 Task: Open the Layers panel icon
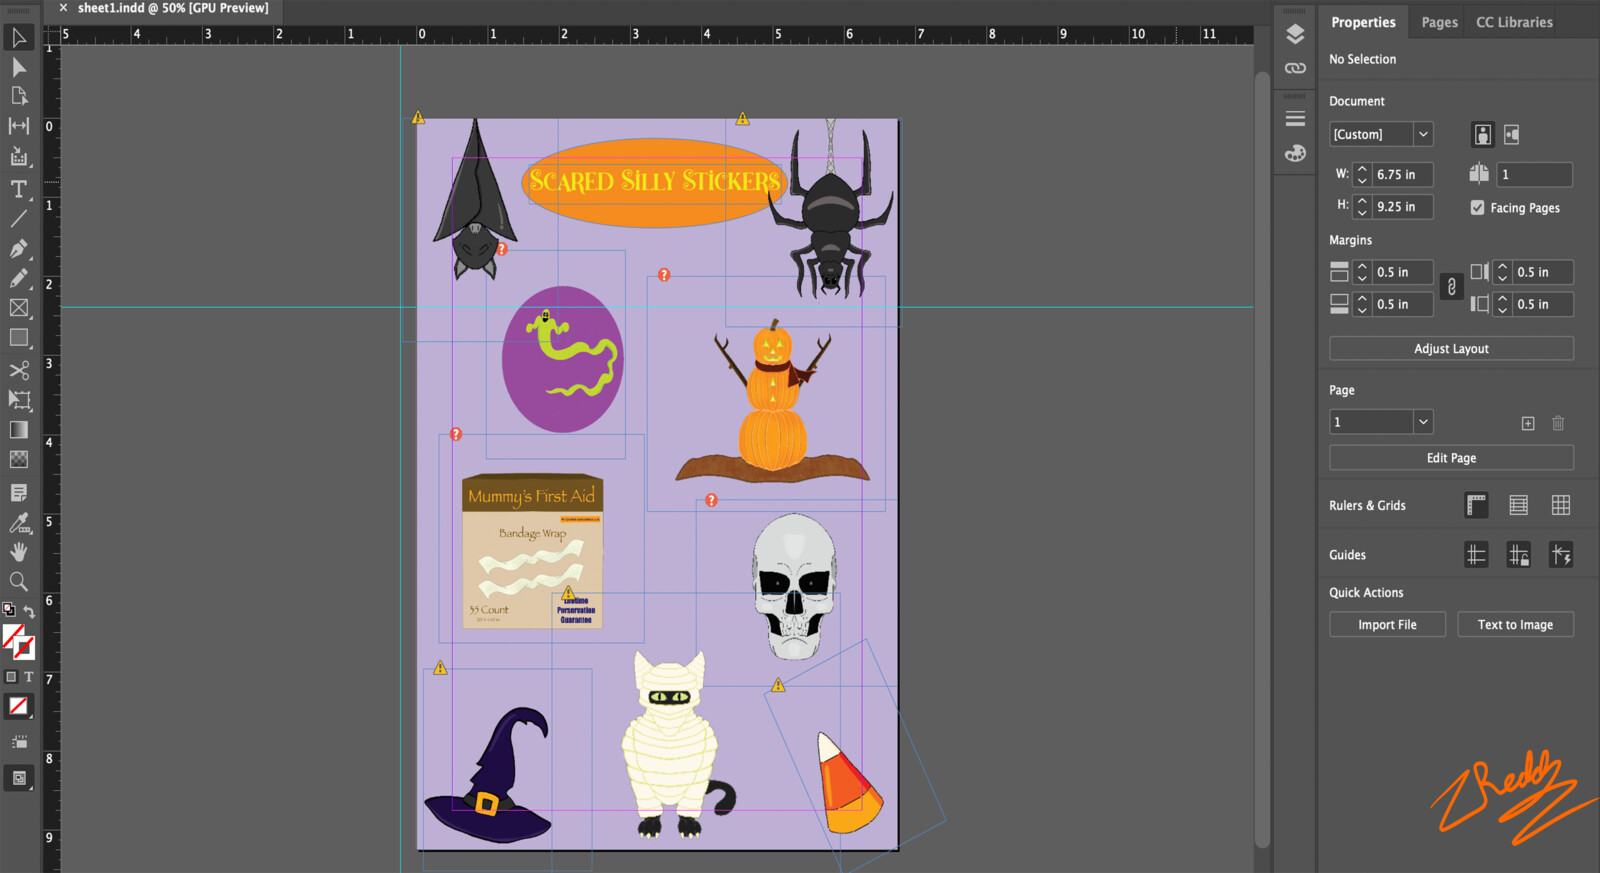[x=1295, y=34]
